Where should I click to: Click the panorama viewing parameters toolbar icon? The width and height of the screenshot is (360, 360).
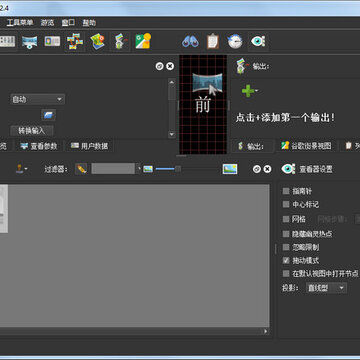[29, 42]
